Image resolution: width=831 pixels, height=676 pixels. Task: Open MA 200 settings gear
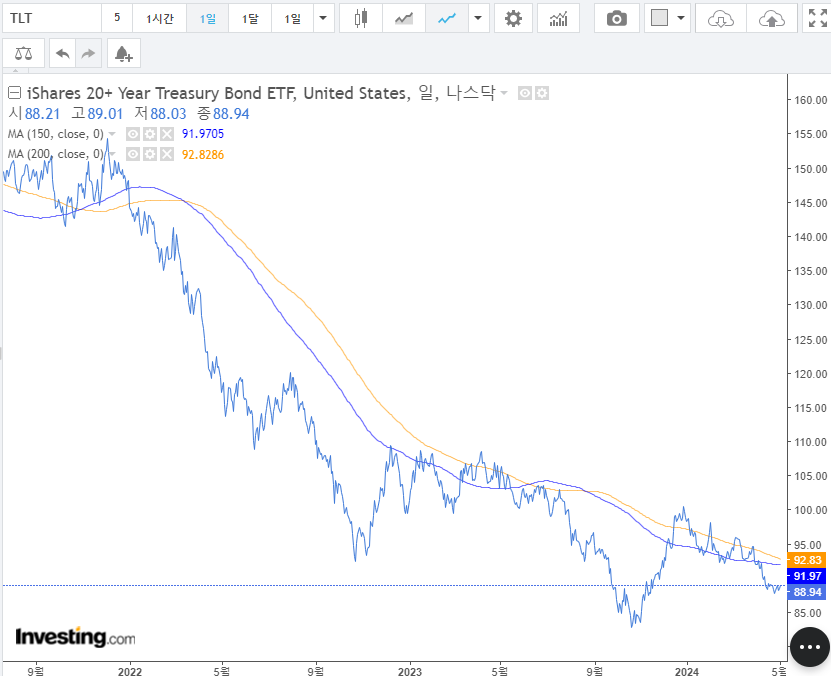(150, 154)
